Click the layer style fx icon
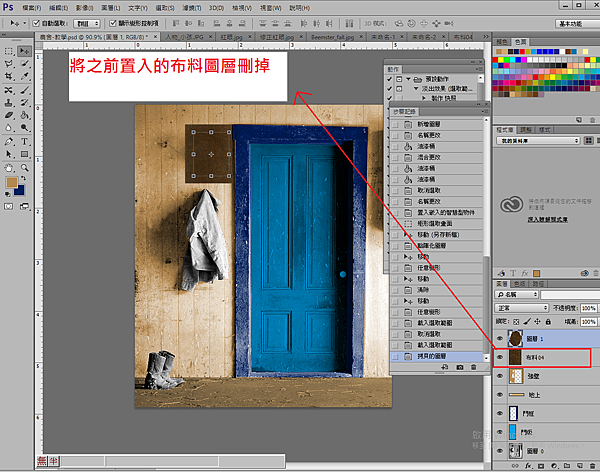Viewport: 600px width, 472px height. 528,466
